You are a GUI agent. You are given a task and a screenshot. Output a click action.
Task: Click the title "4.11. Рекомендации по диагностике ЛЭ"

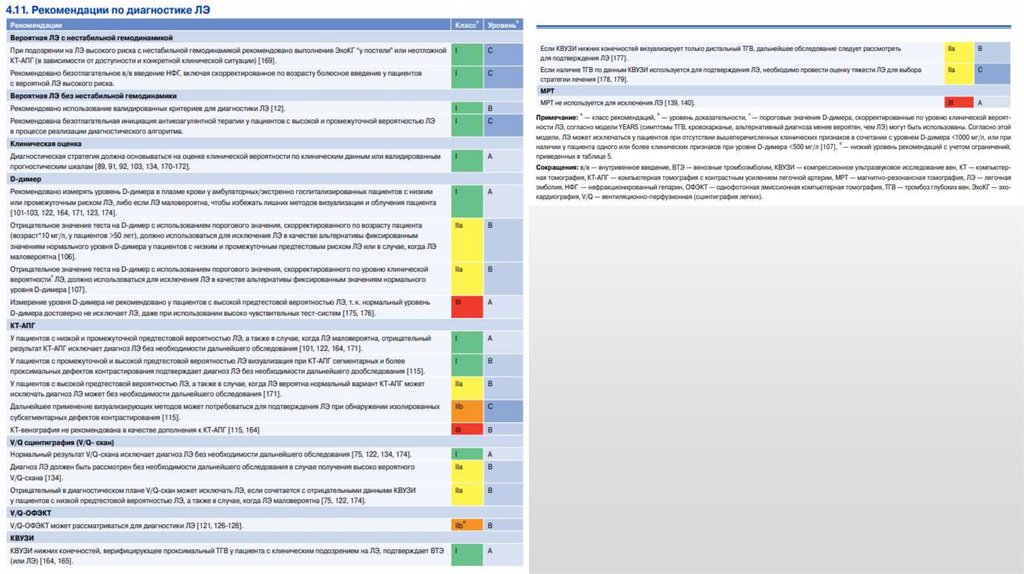point(108,10)
